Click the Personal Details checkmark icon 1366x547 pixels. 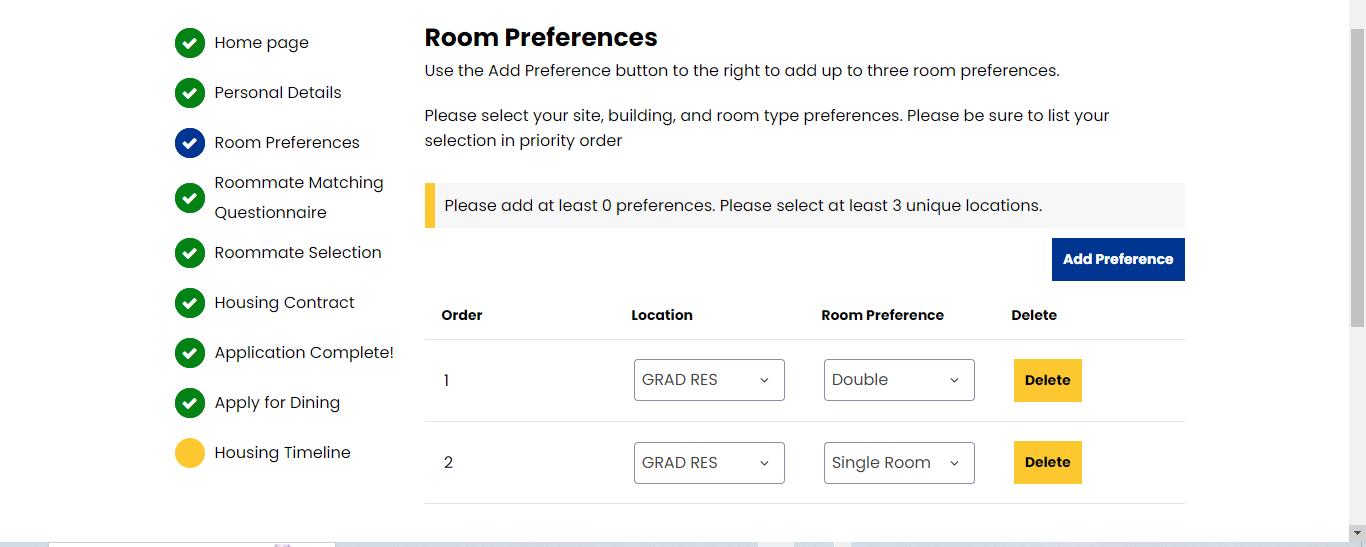click(x=190, y=93)
